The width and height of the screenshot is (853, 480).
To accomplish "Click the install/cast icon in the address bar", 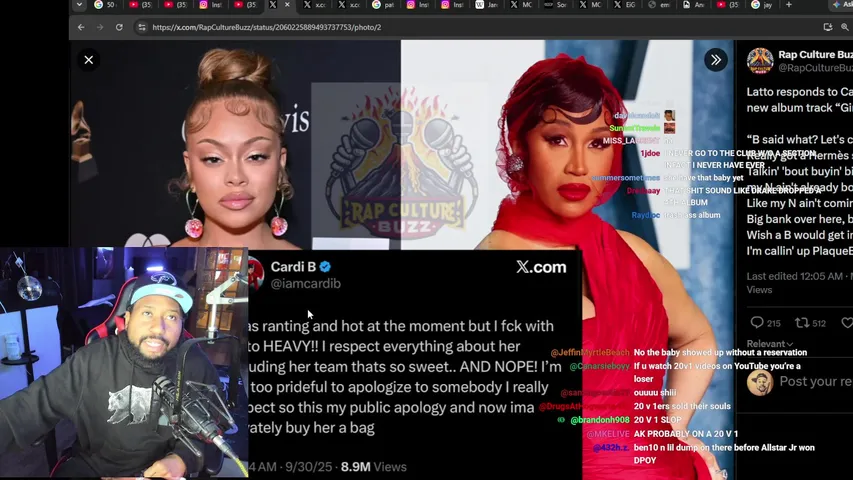I will 828,27.
